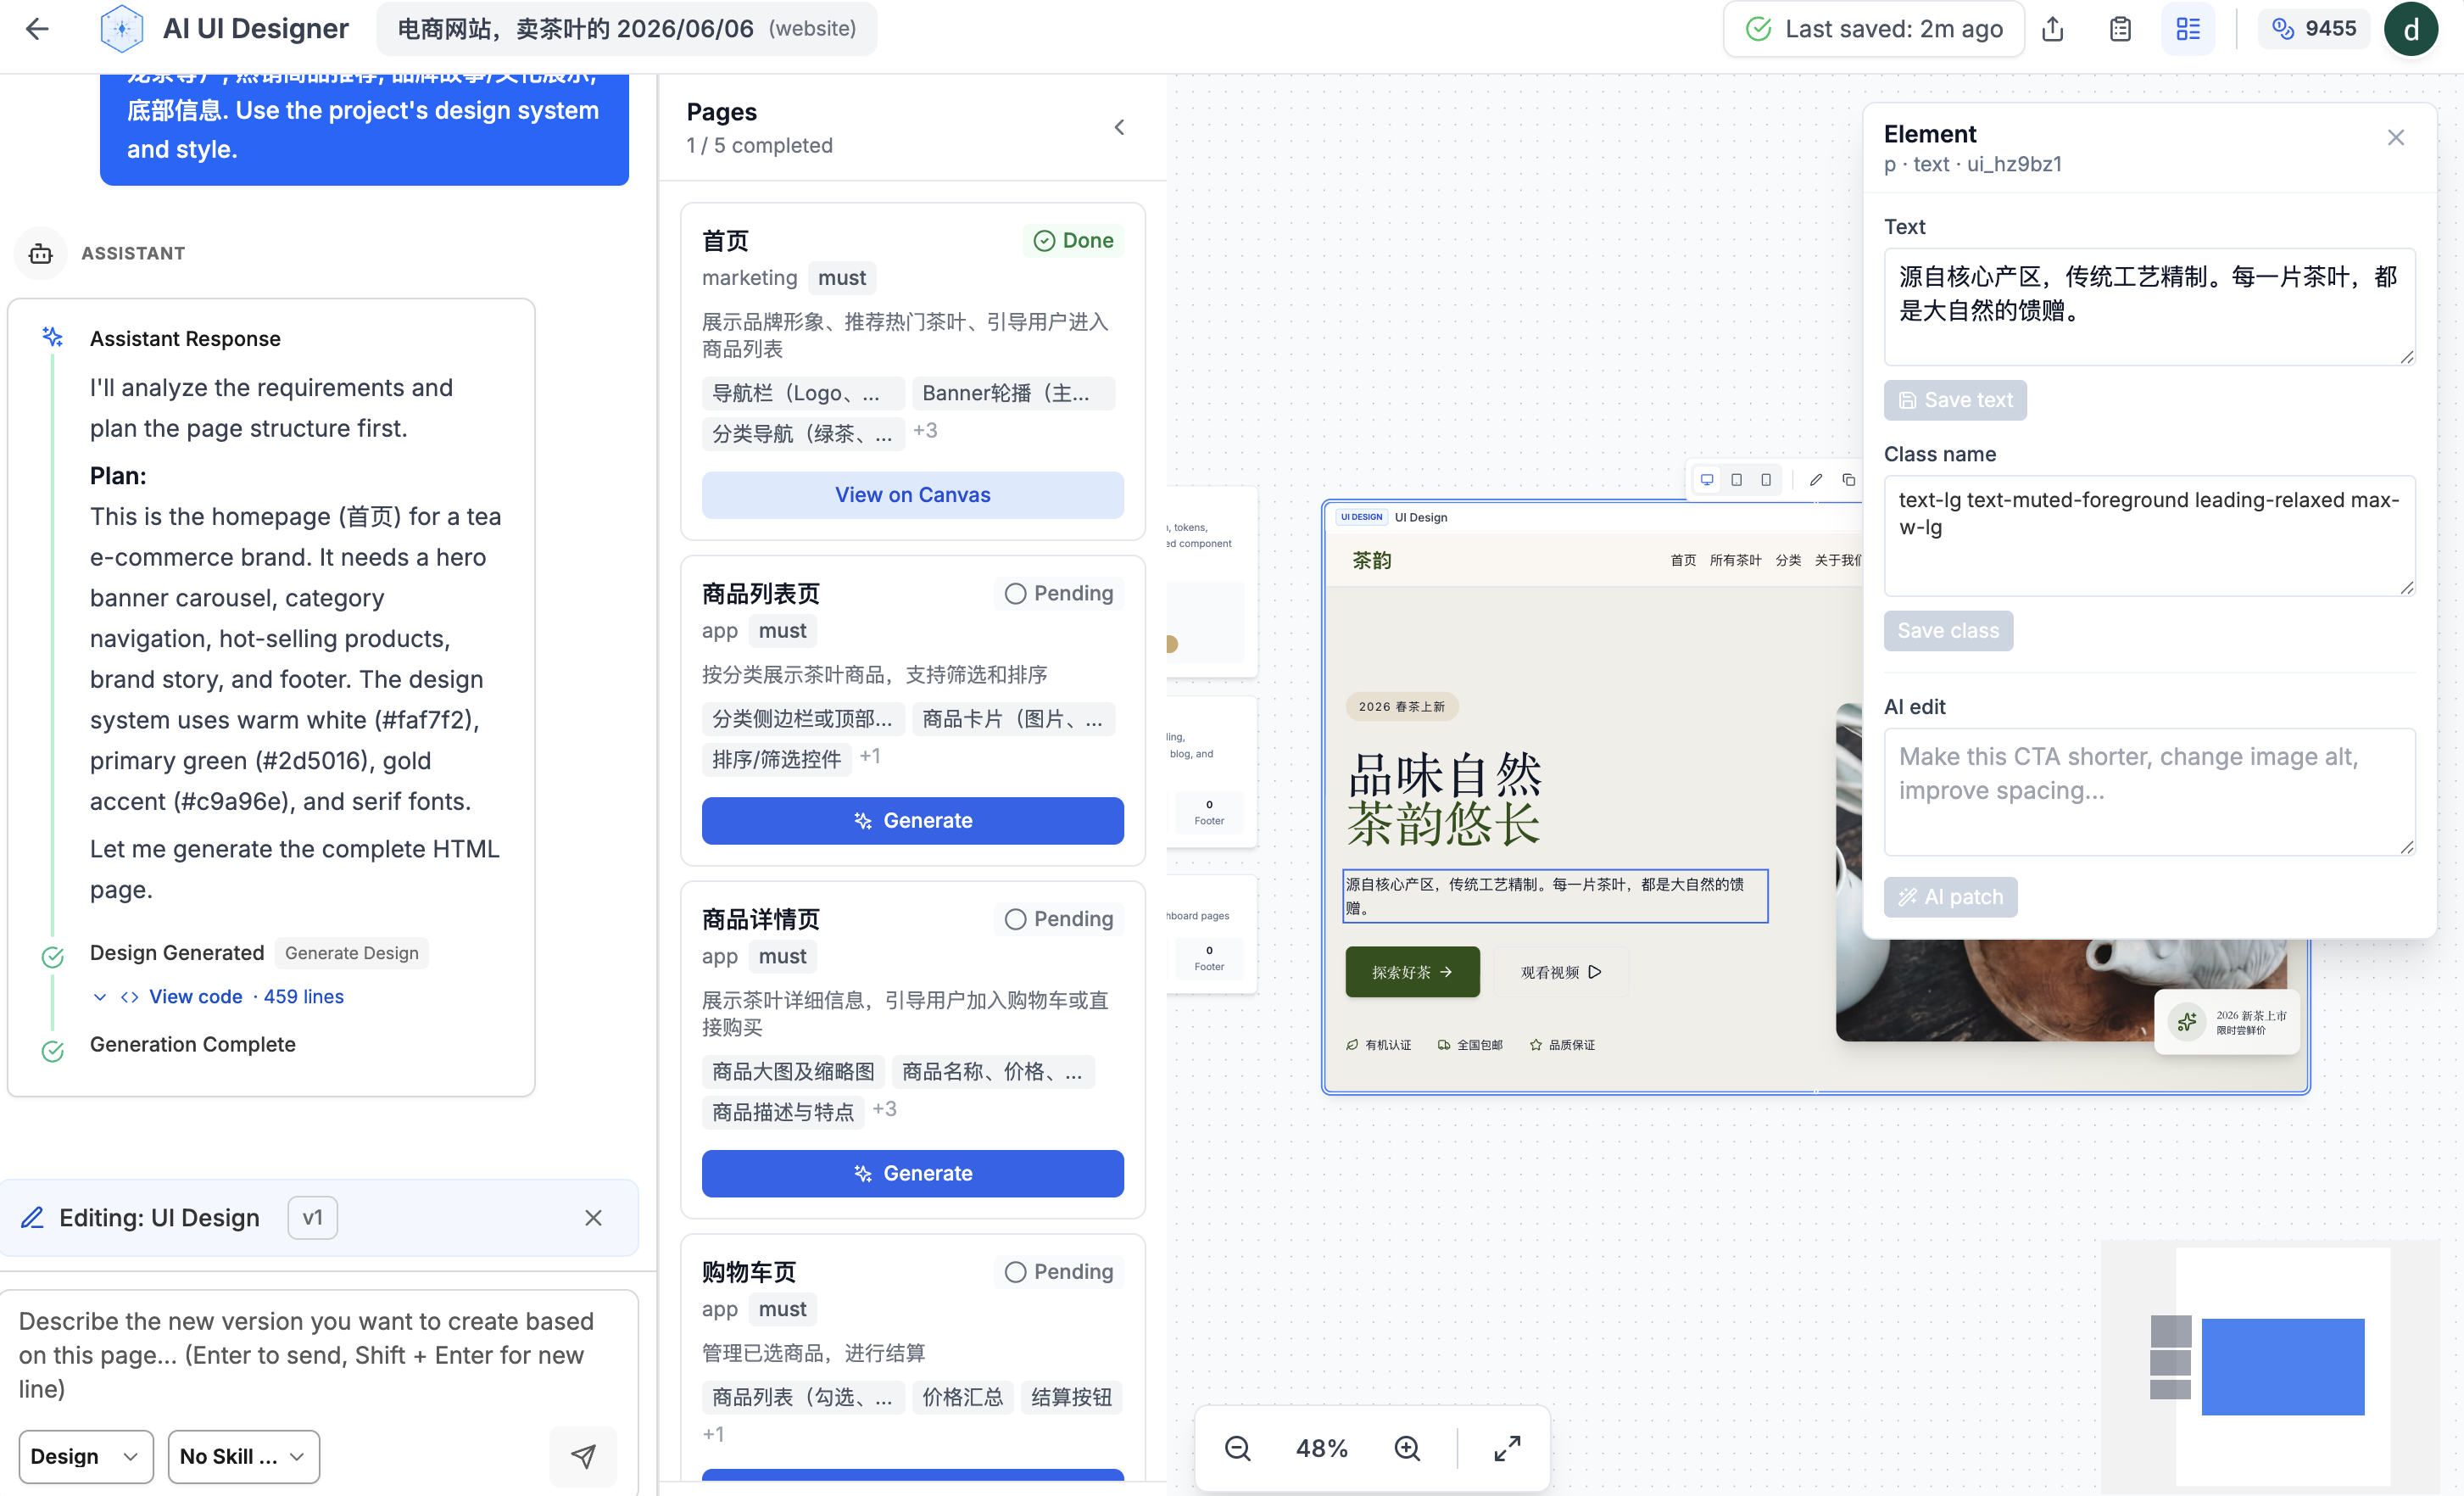Click the UI DESIGN frame label
This screenshot has width=2464, height=1496.
click(x=1361, y=518)
